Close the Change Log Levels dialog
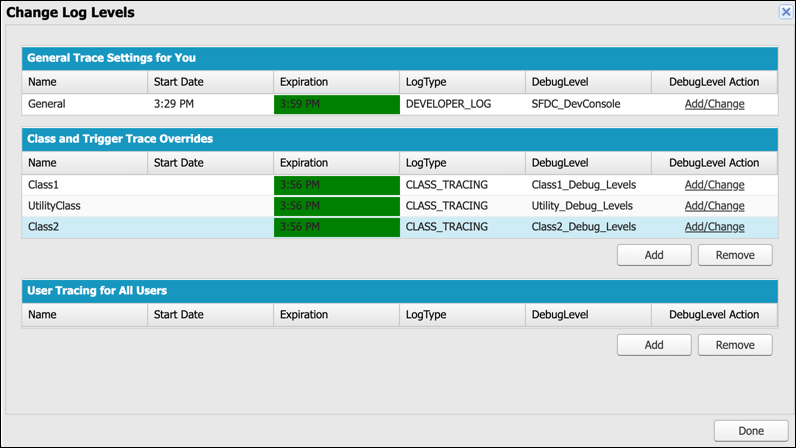 click(x=785, y=12)
